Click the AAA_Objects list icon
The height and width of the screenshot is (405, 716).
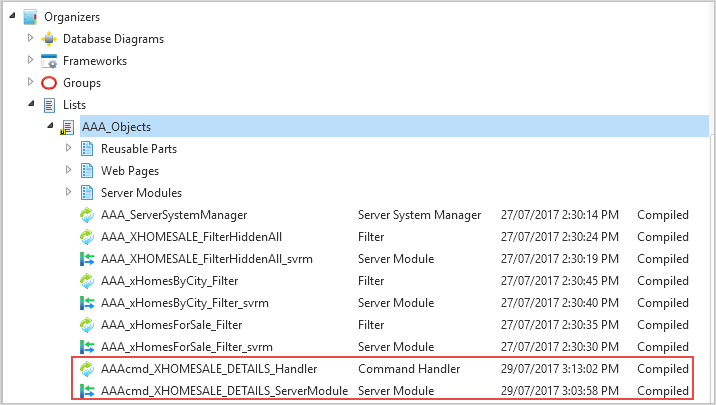coord(67,127)
